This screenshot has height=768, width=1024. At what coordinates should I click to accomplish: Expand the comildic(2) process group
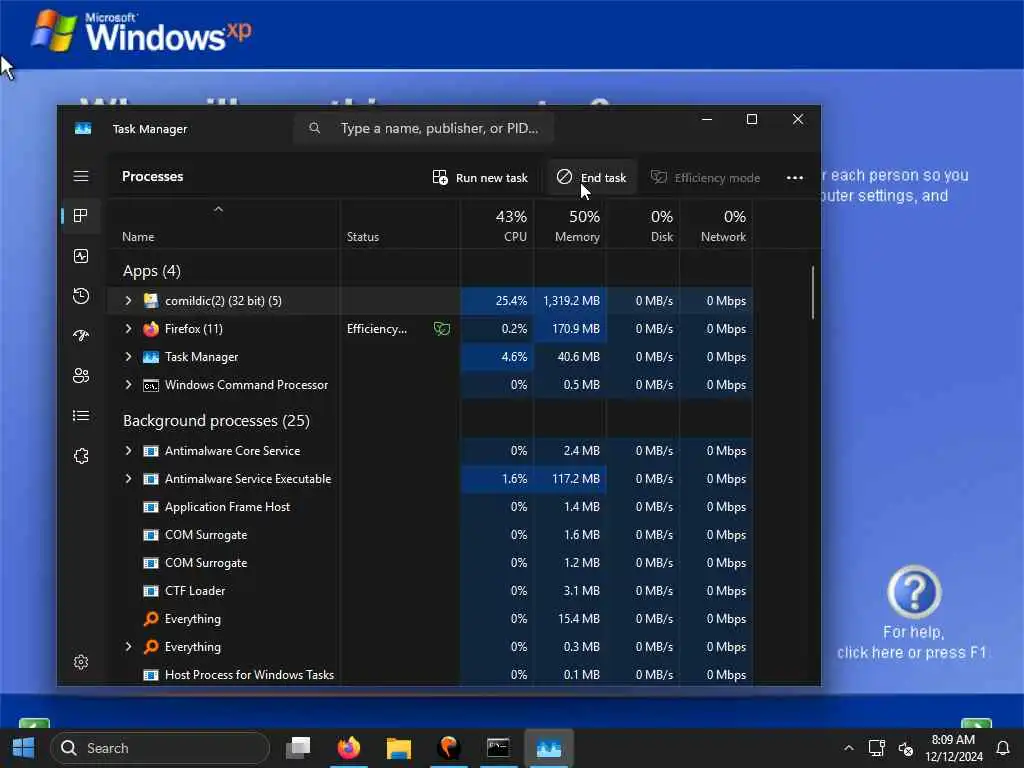tap(128, 301)
